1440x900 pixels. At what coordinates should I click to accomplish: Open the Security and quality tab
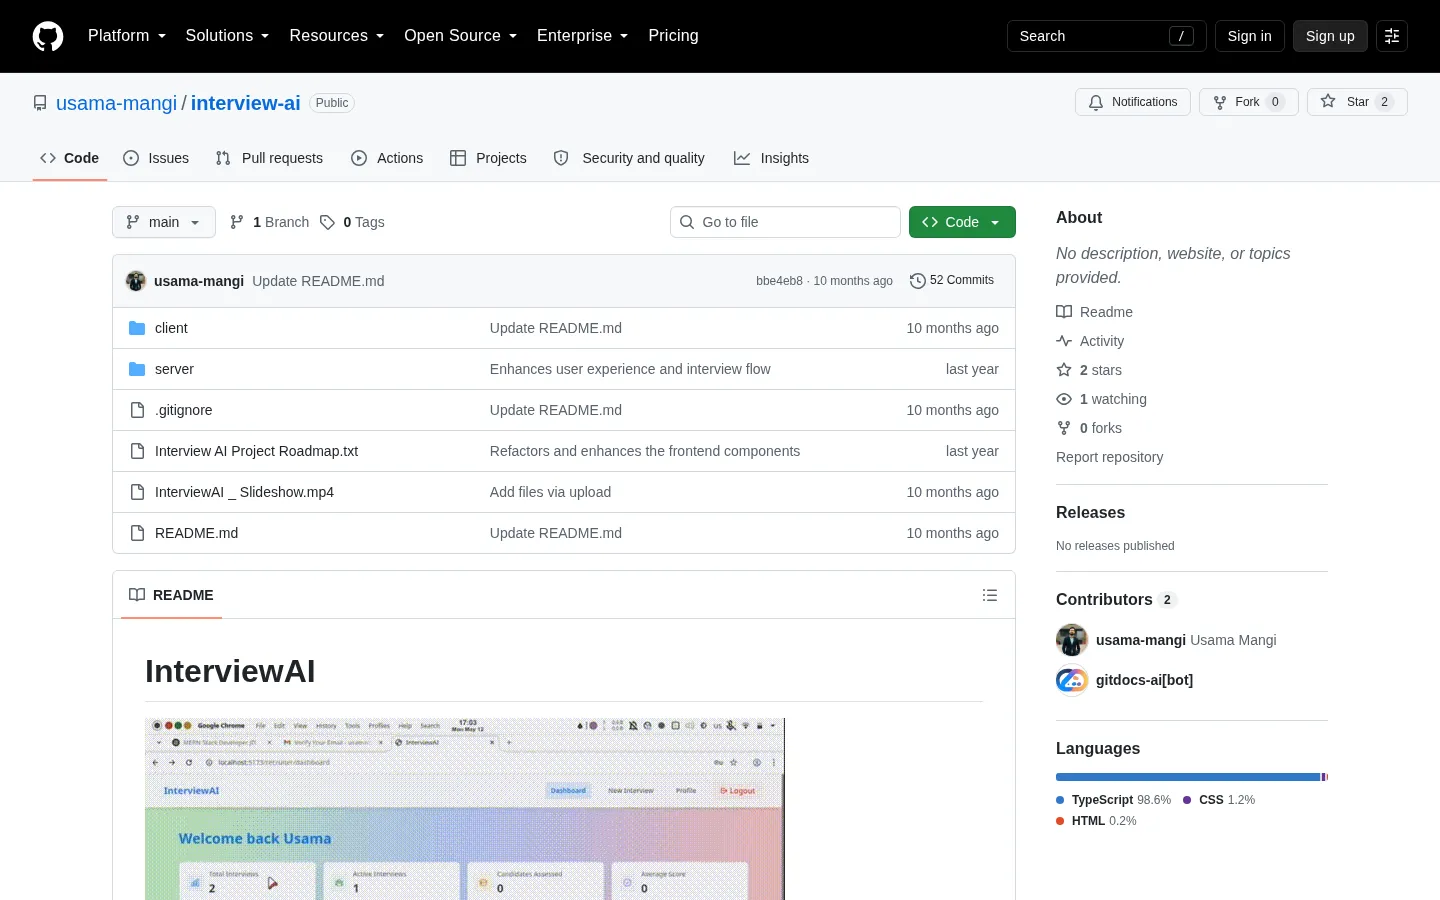(629, 158)
